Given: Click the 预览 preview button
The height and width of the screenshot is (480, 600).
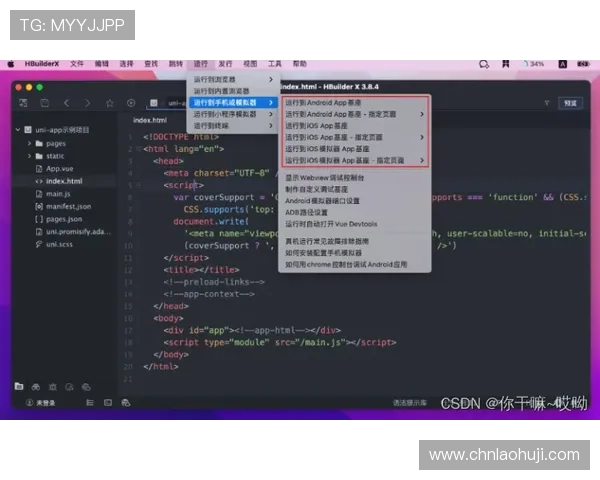Looking at the screenshot, I should 569,103.
